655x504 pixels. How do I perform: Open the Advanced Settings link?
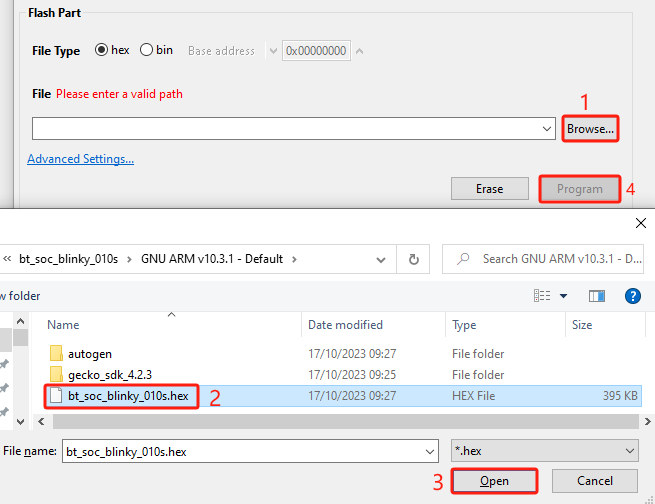click(x=80, y=159)
